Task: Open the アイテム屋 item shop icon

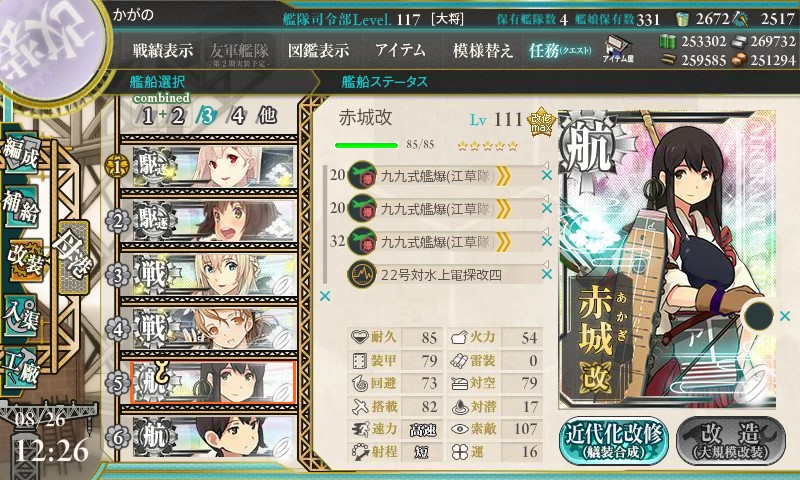Action: pos(618,49)
